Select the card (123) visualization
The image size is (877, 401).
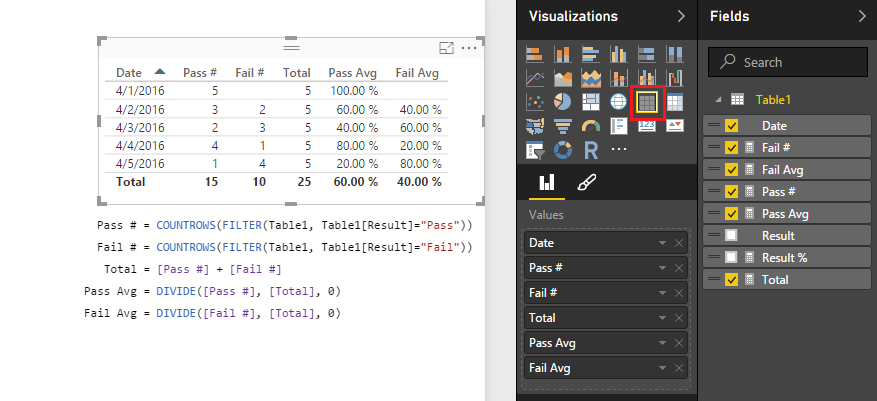click(647, 126)
